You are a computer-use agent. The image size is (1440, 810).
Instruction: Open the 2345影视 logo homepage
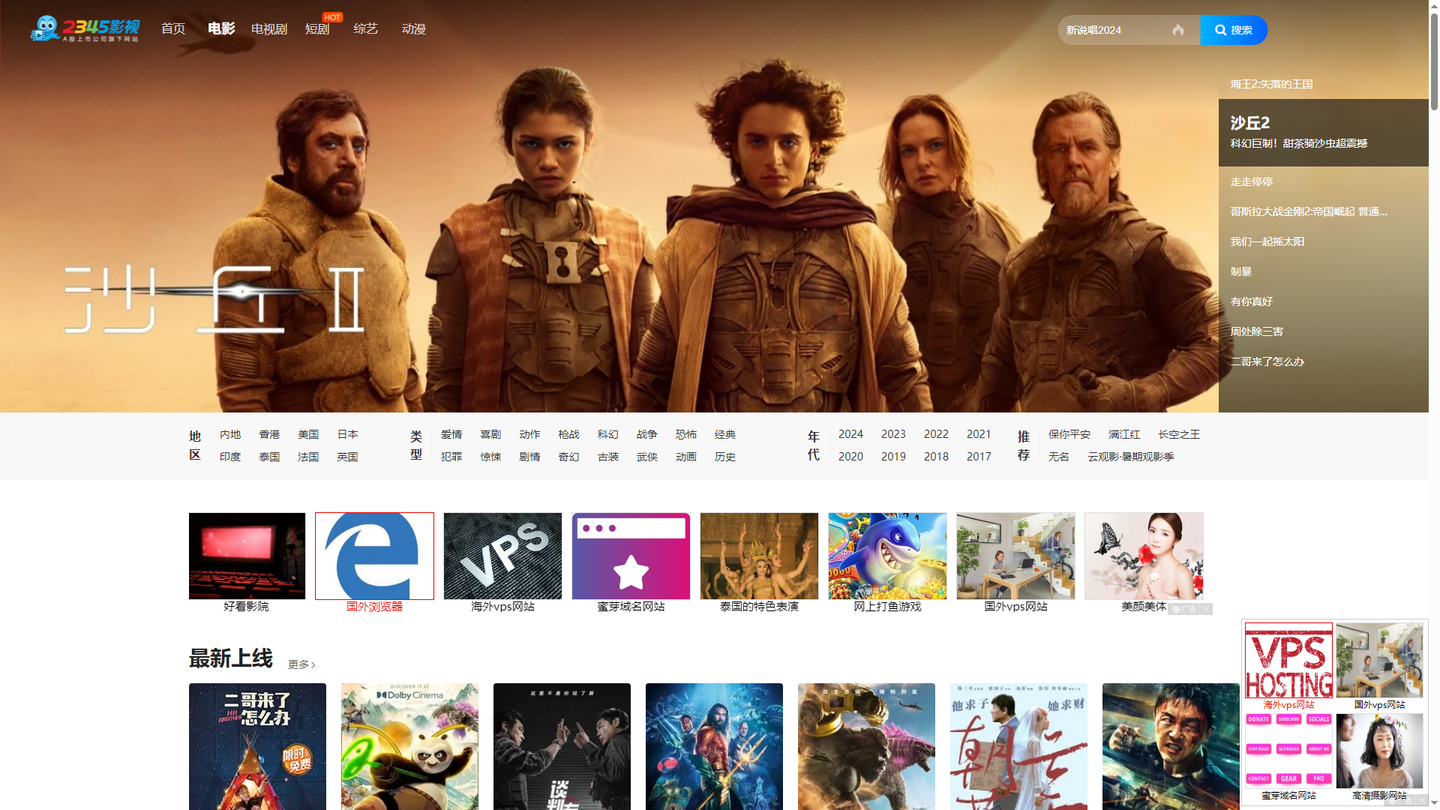85,29
